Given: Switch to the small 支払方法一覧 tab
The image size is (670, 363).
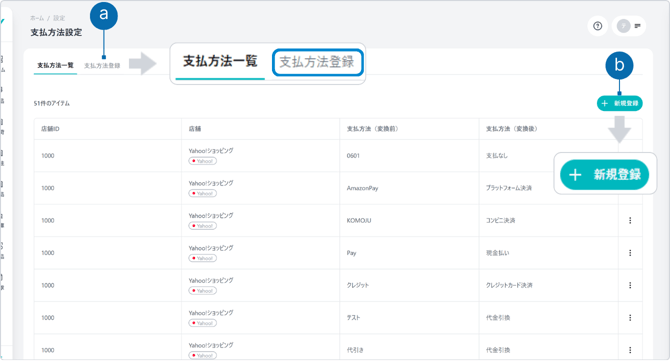Looking at the screenshot, I should point(55,65).
